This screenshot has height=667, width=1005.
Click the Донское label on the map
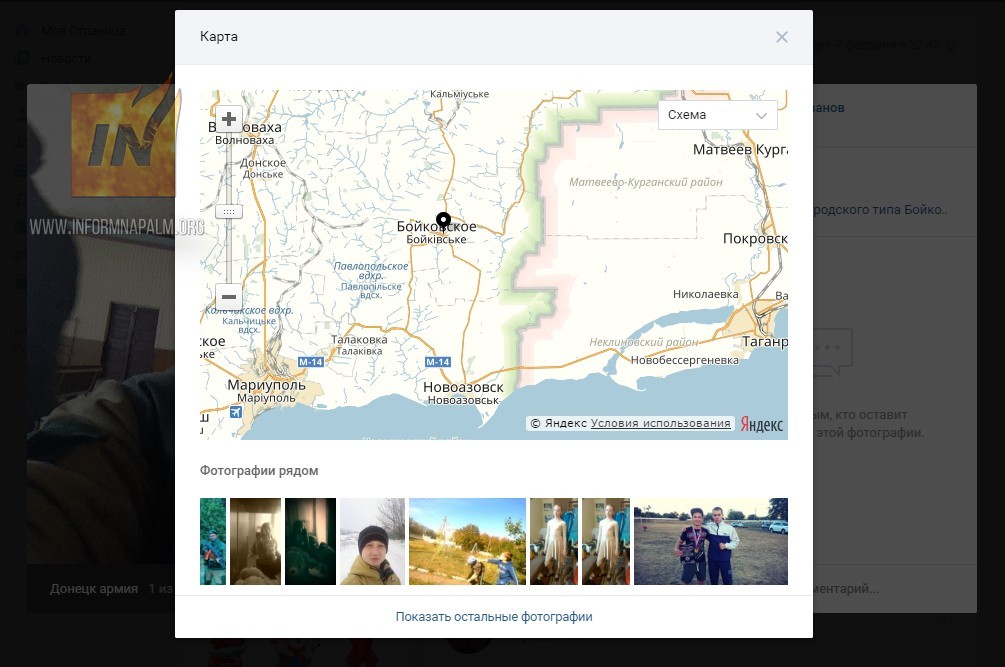[263, 163]
